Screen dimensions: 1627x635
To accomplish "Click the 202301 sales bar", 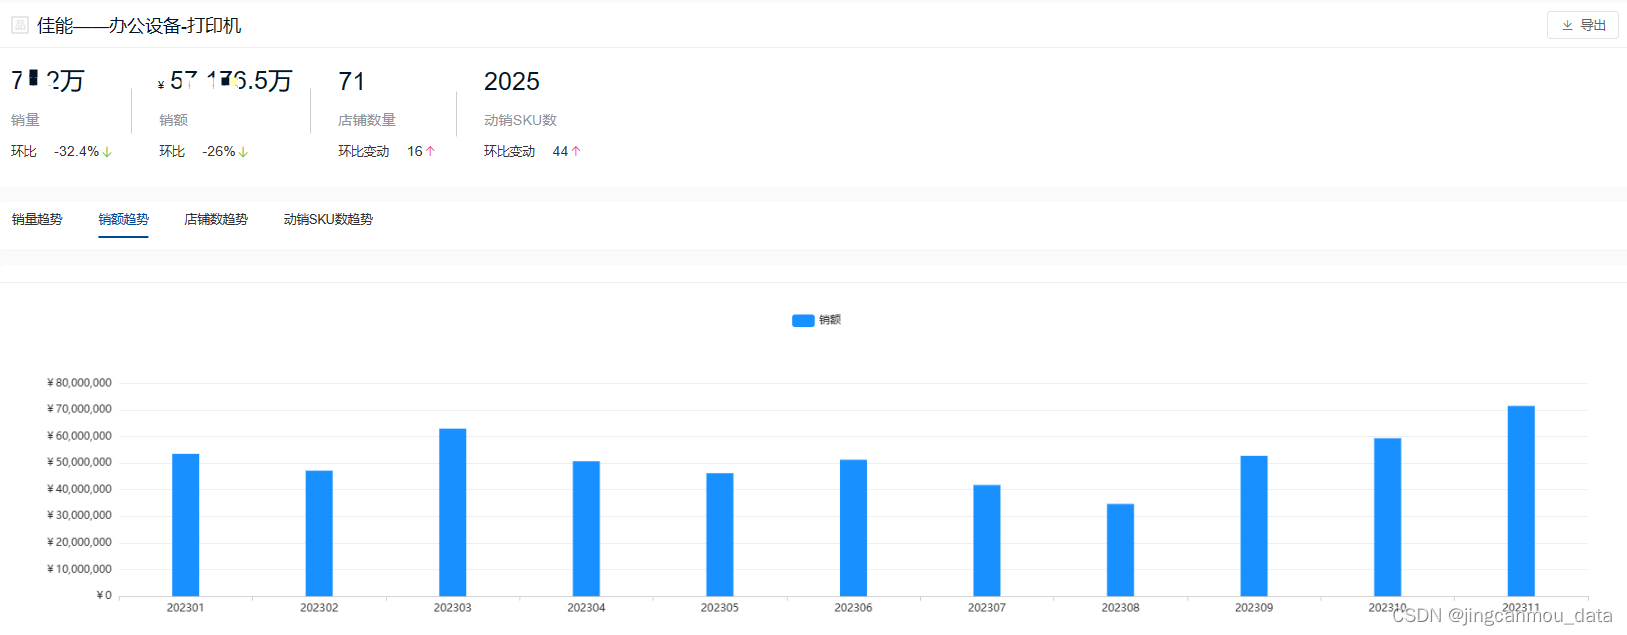I will pyautogui.click(x=185, y=525).
